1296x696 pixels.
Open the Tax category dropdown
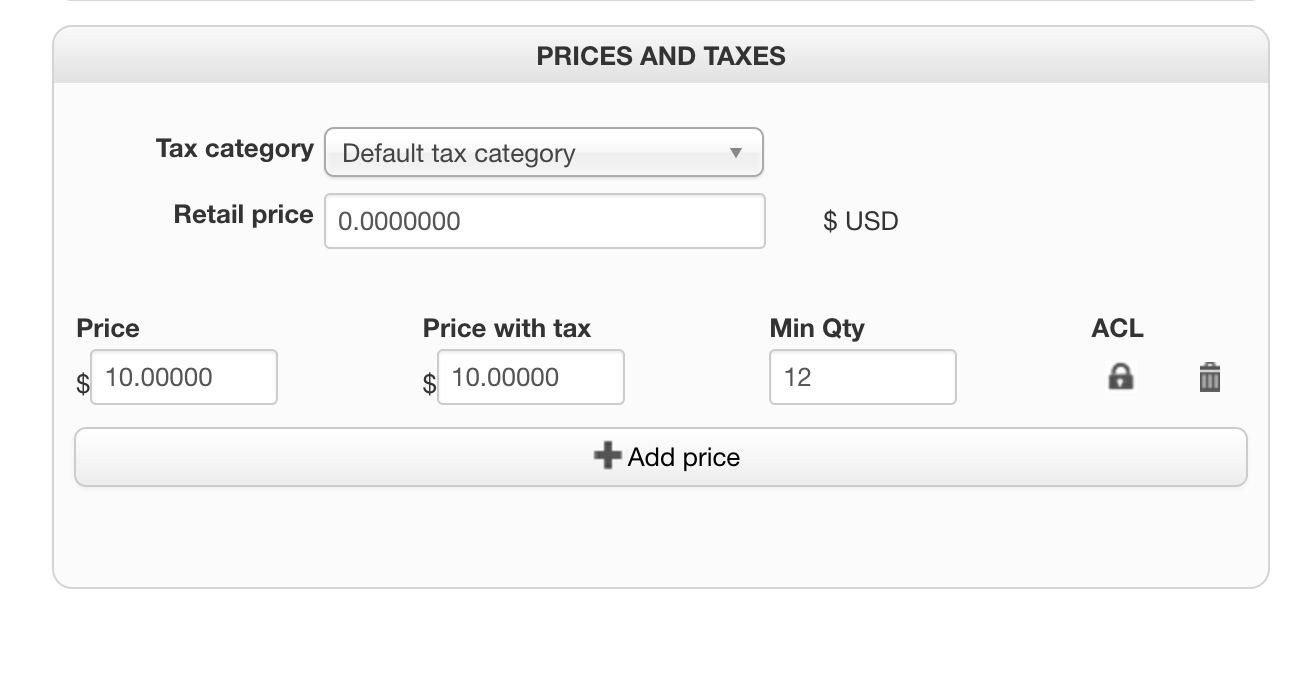543,153
